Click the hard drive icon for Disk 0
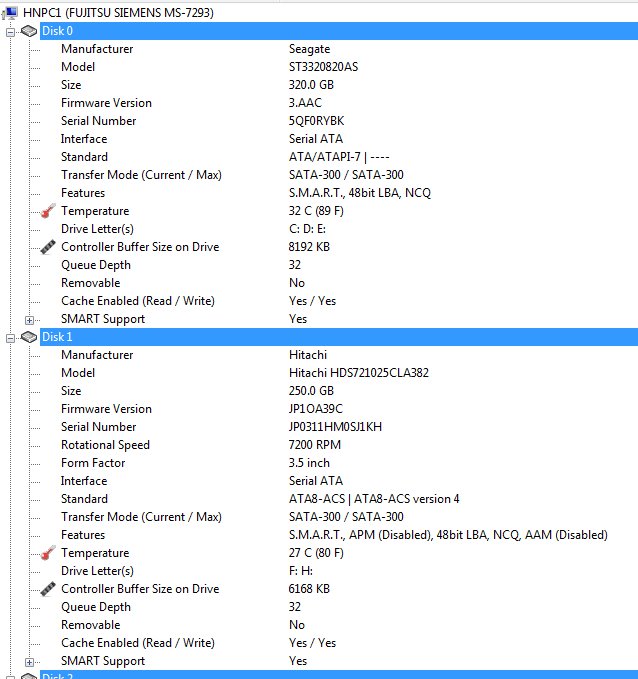 click(29, 31)
